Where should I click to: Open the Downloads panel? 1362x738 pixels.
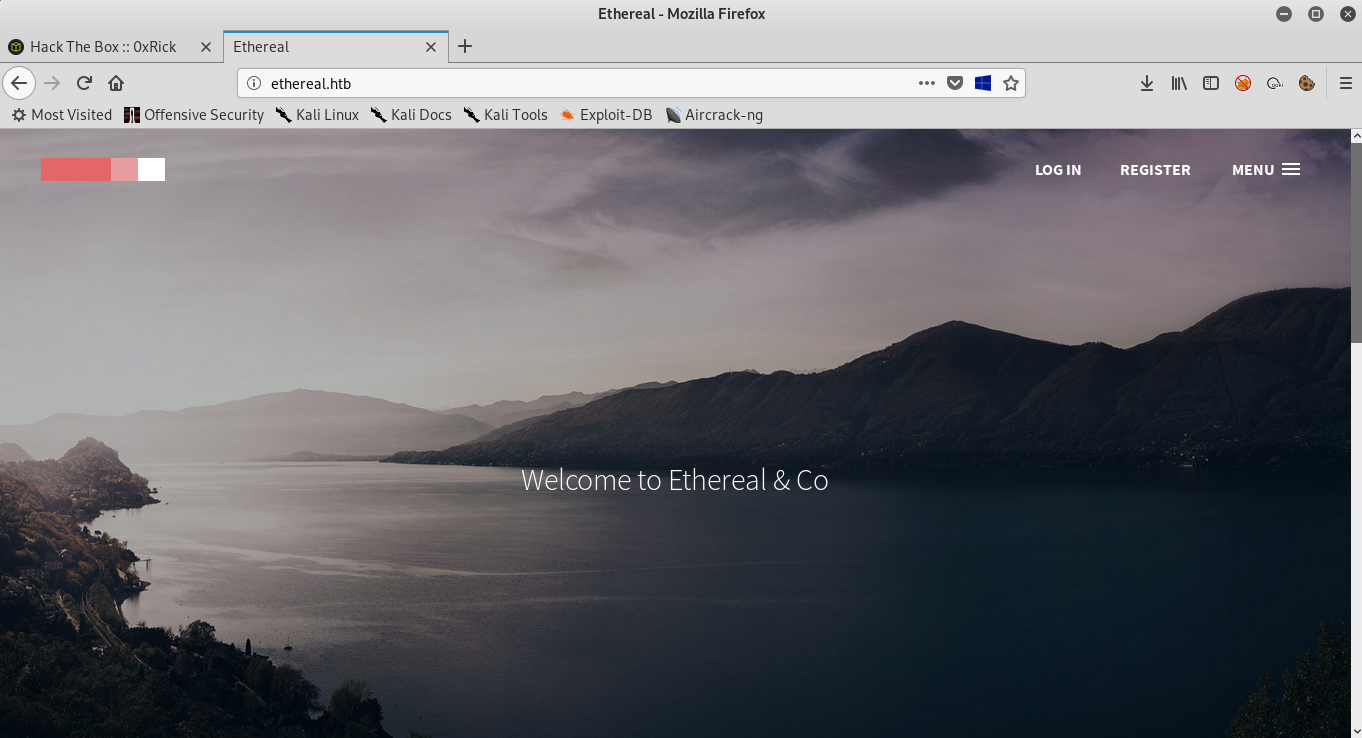1147,83
